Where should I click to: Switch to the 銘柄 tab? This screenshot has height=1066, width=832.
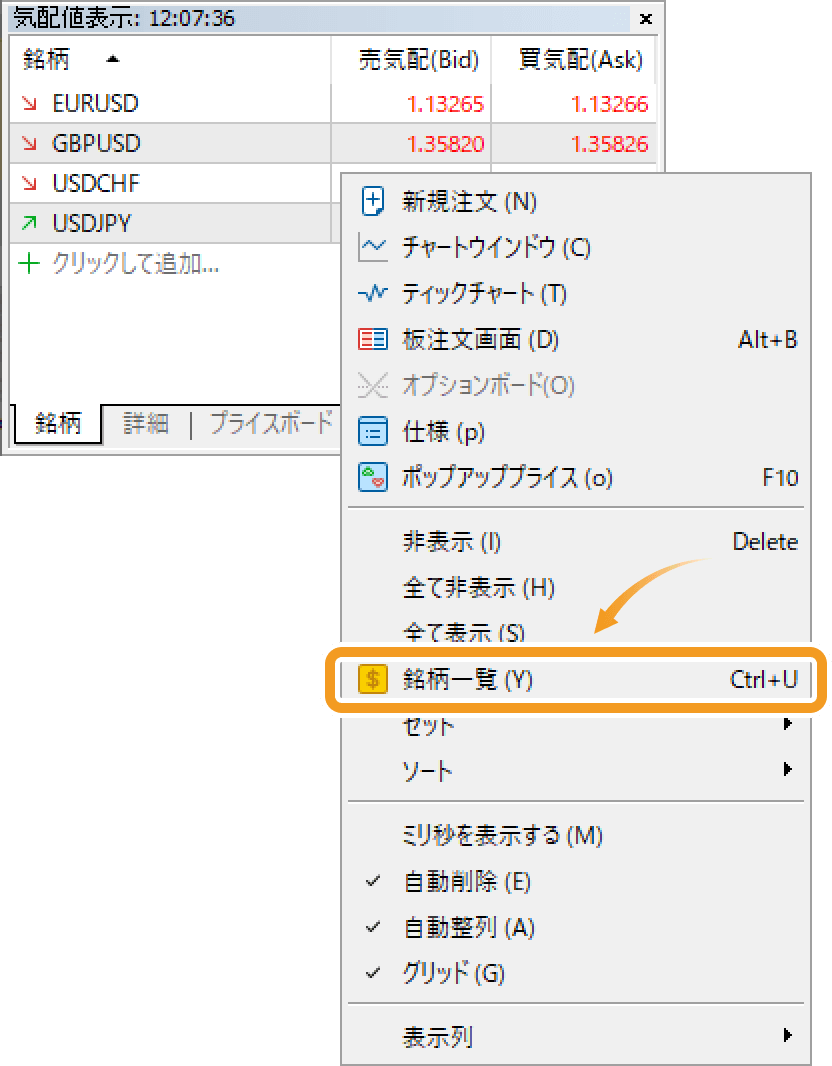(x=58, y=423)
